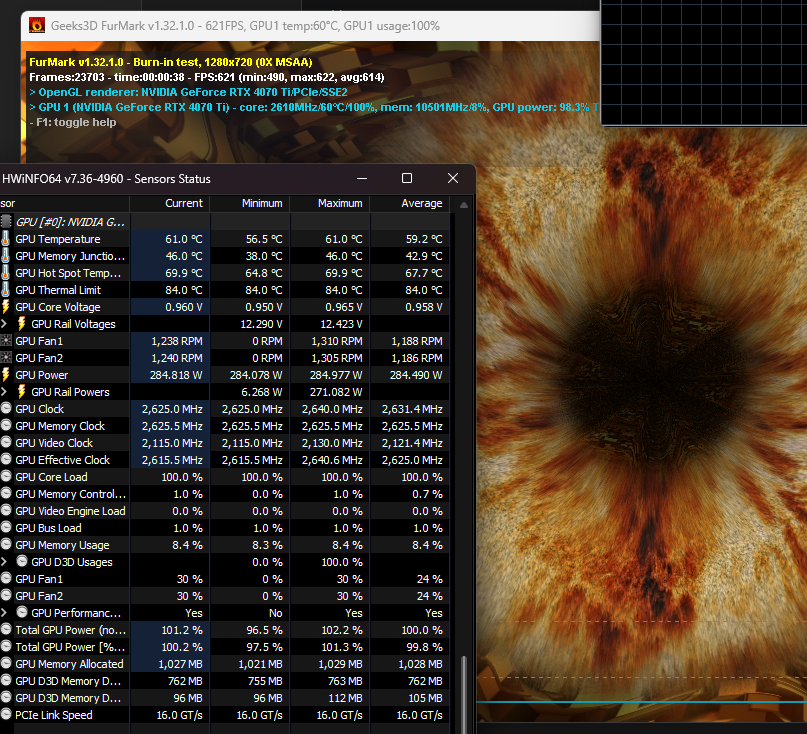This screenshot has width=807, height=734.
Task: Click the scrollbar up arrow in HWiNFO
Action: pyautogui.click(x=463, y=205)
